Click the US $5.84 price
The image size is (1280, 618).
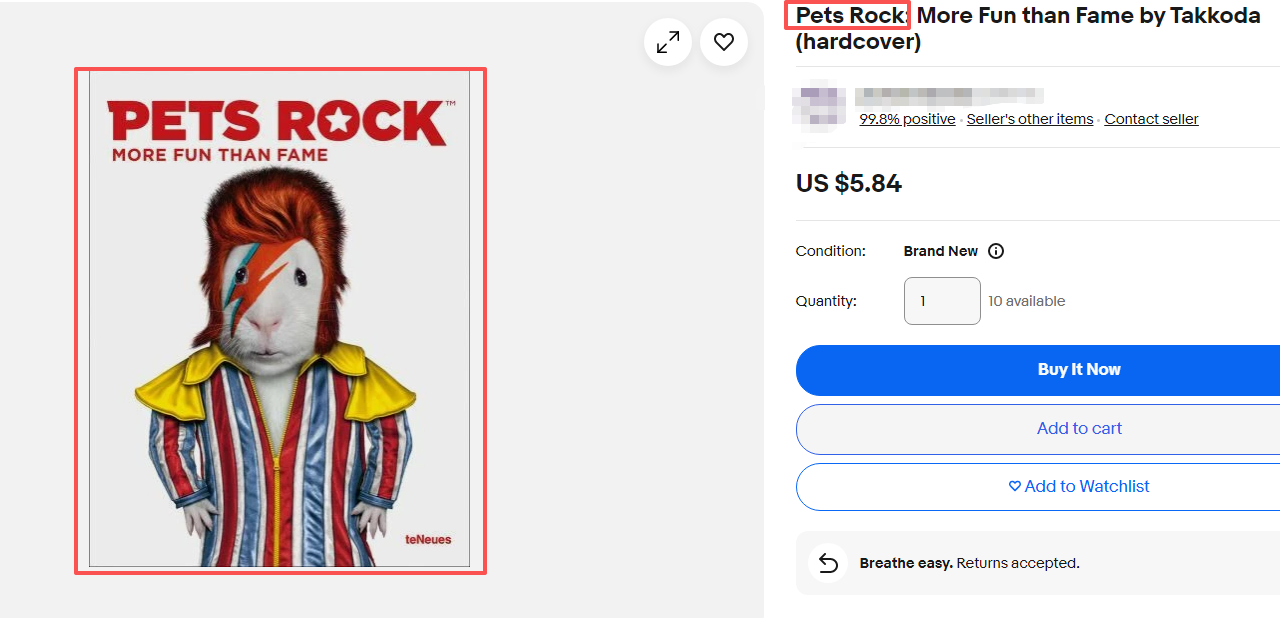[849, 184]
